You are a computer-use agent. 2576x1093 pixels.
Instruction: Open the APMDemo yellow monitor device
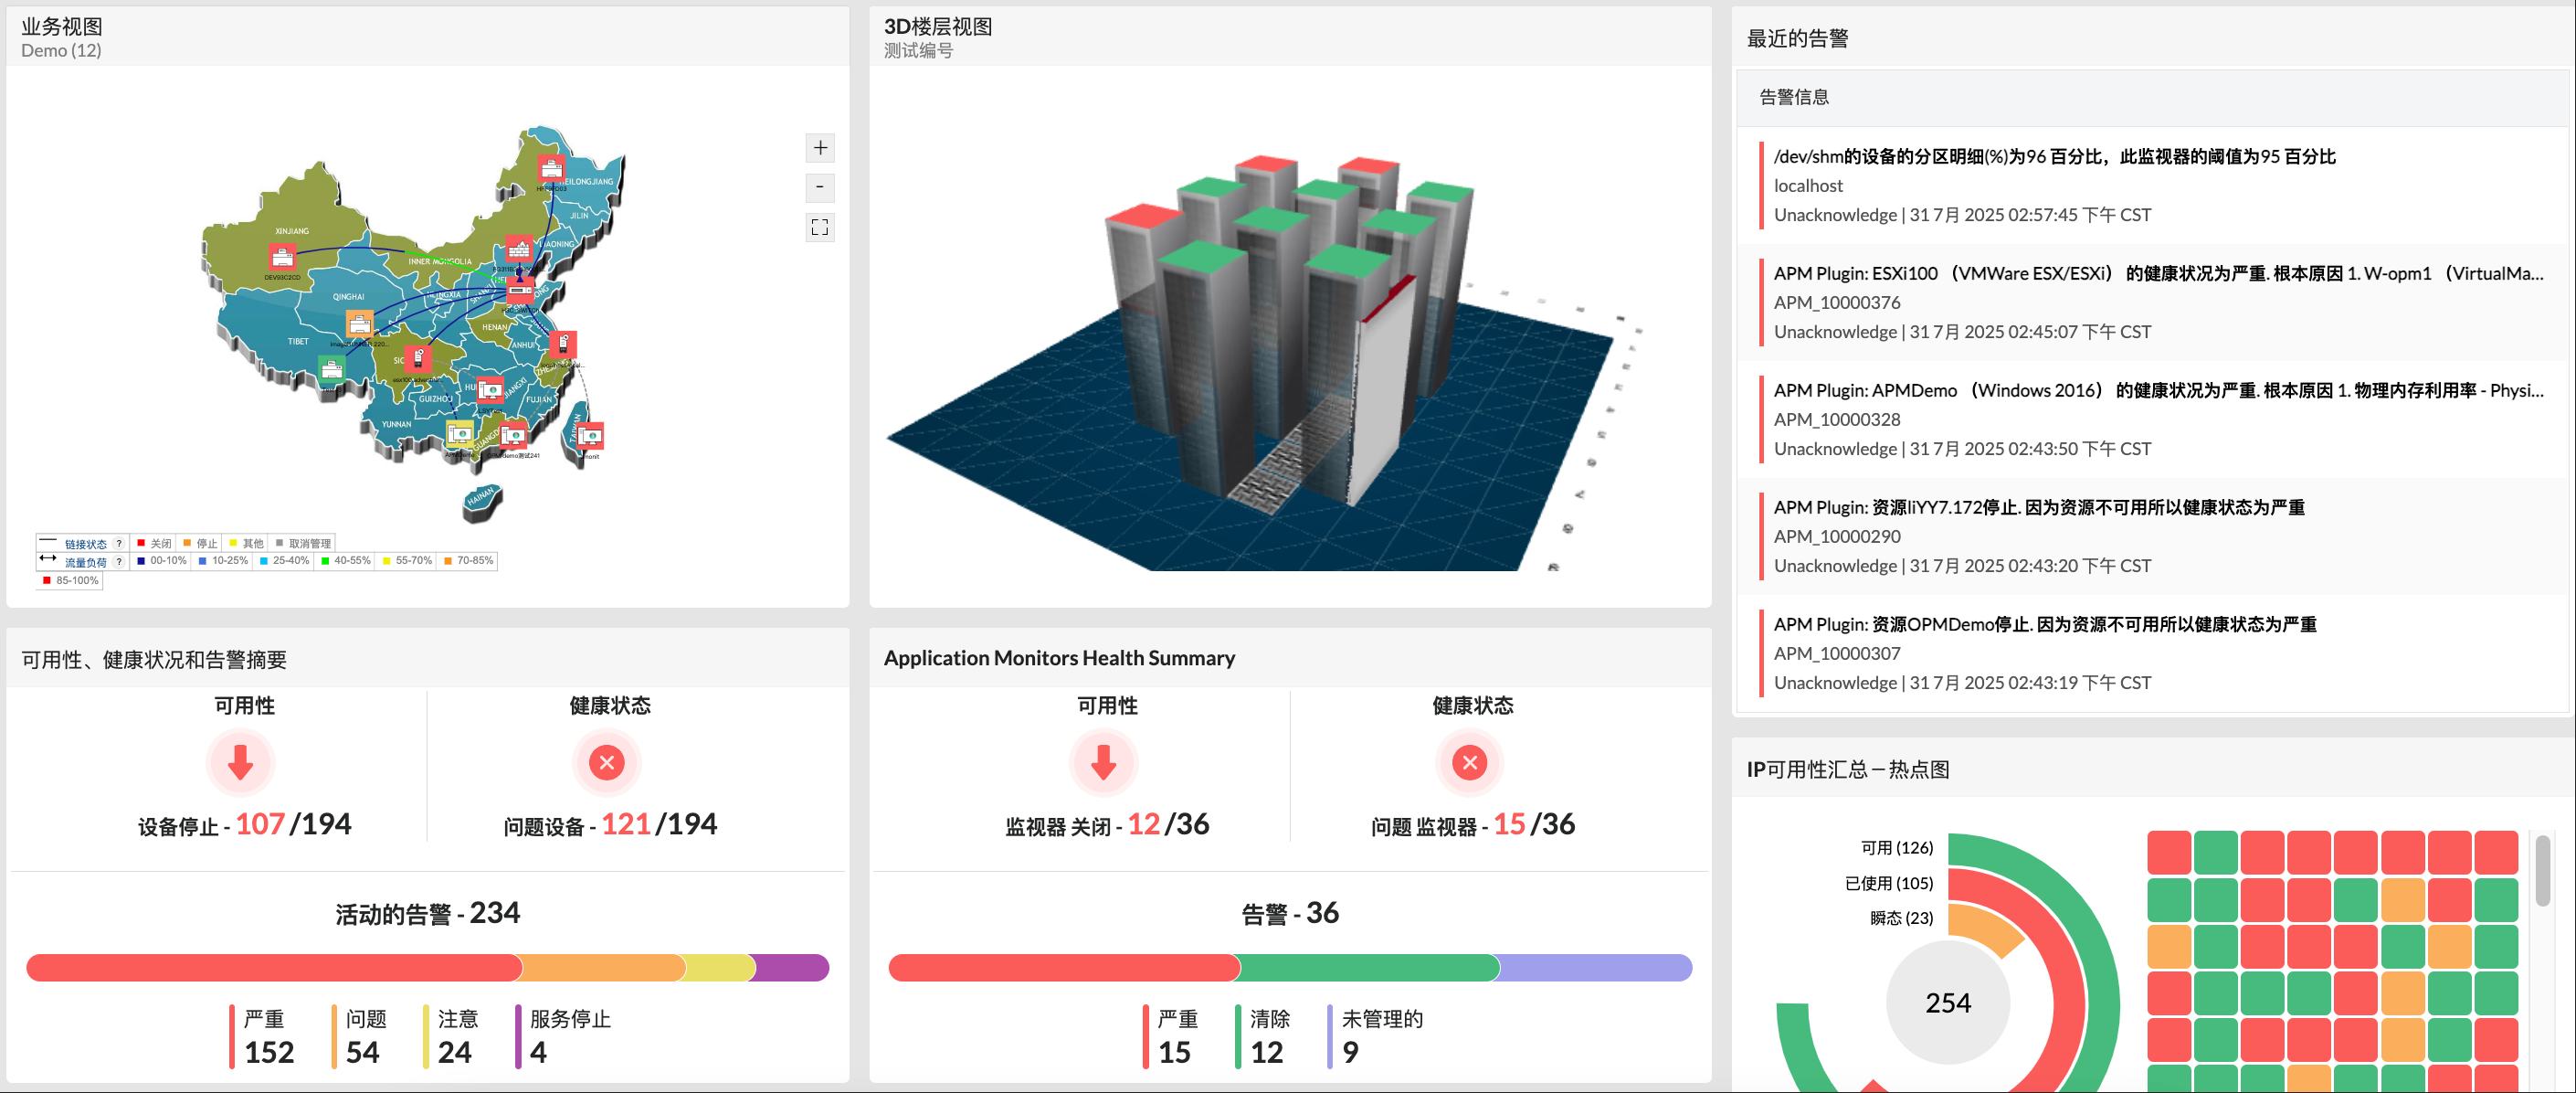pyautogui.click(x=460, y=434)
